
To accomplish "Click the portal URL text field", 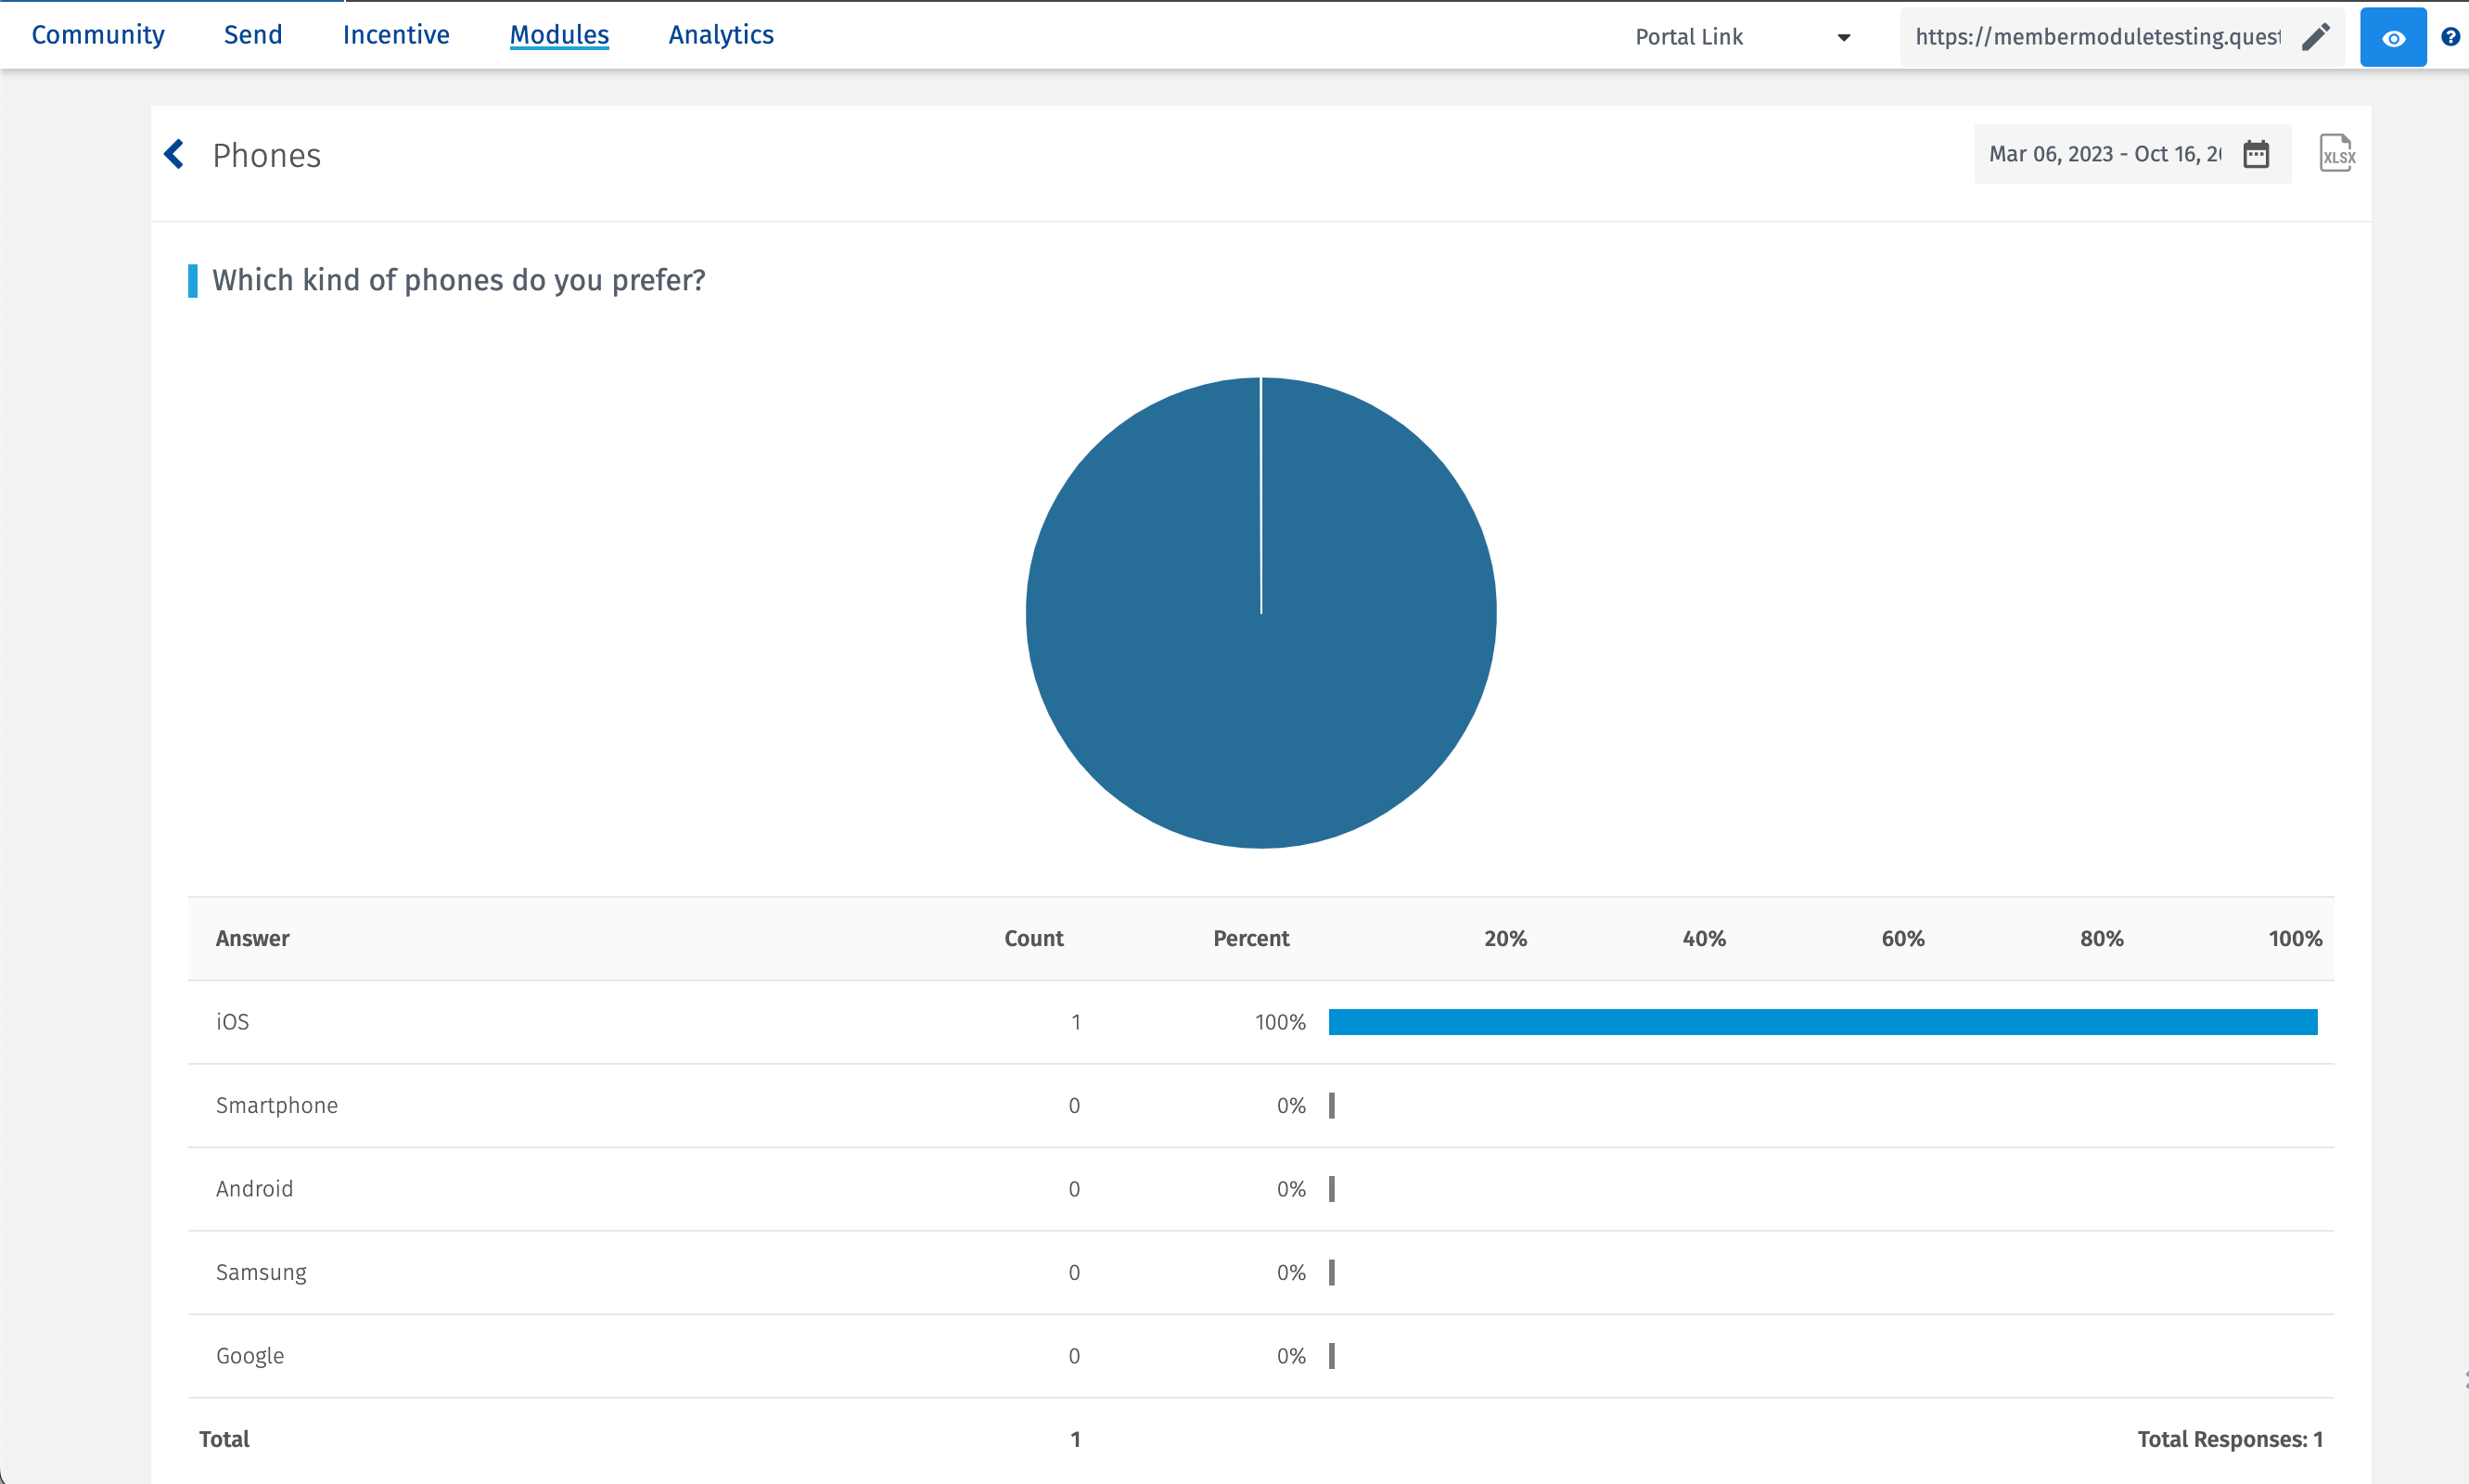I will point(2097,37).
